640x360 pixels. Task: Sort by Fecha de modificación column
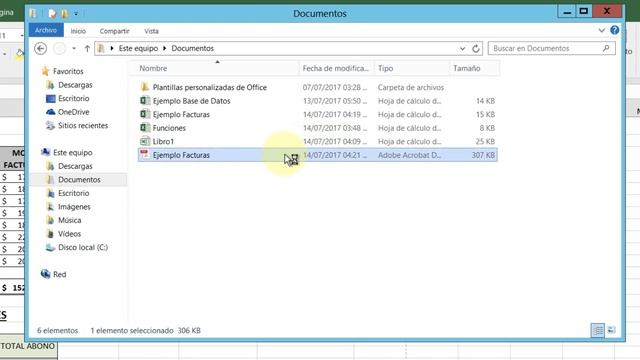click(336, 68)
